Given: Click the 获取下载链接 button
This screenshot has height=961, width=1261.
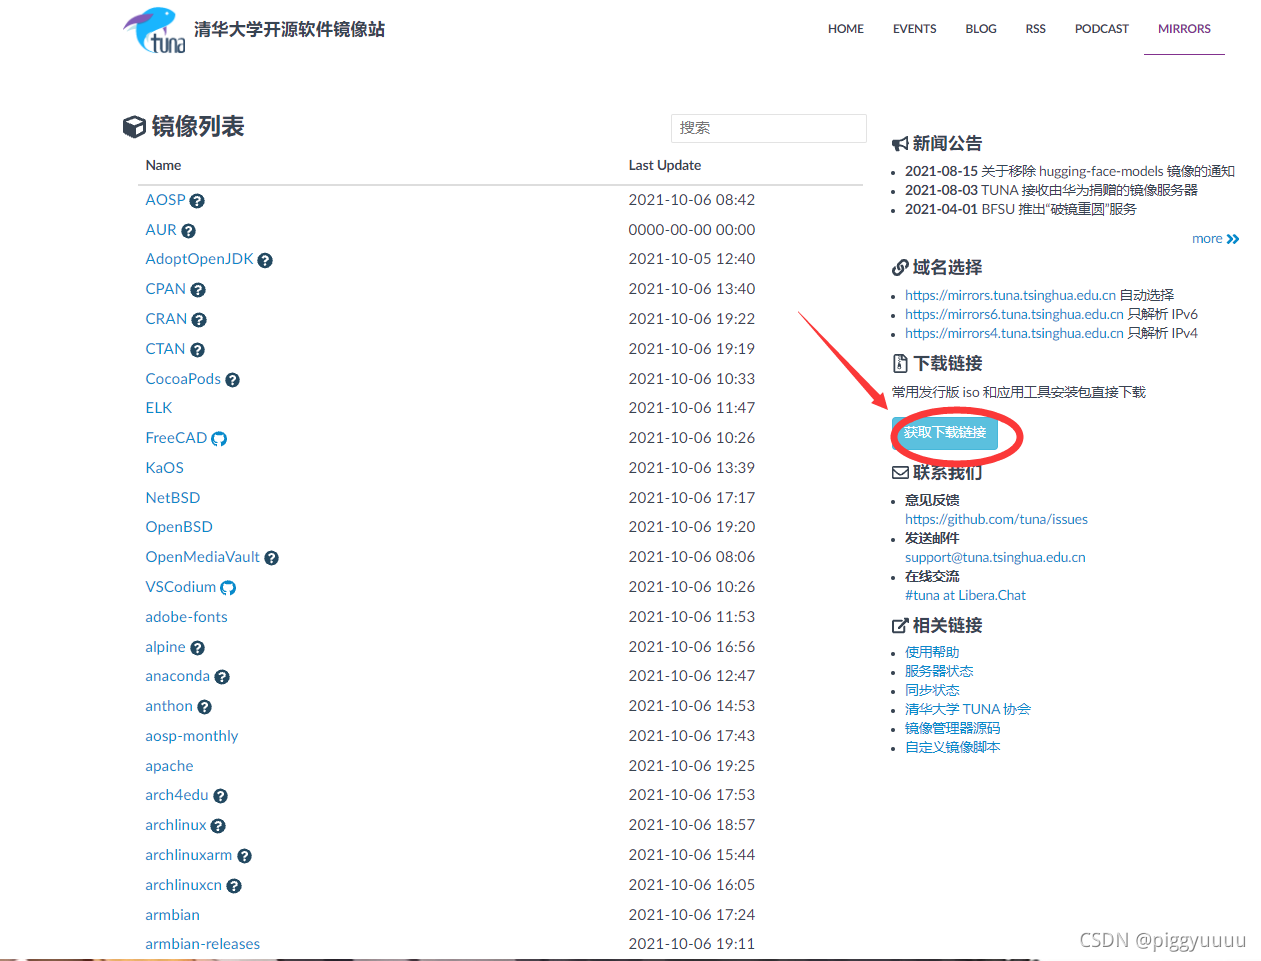Looking at the screenshot, I should 945,433.
